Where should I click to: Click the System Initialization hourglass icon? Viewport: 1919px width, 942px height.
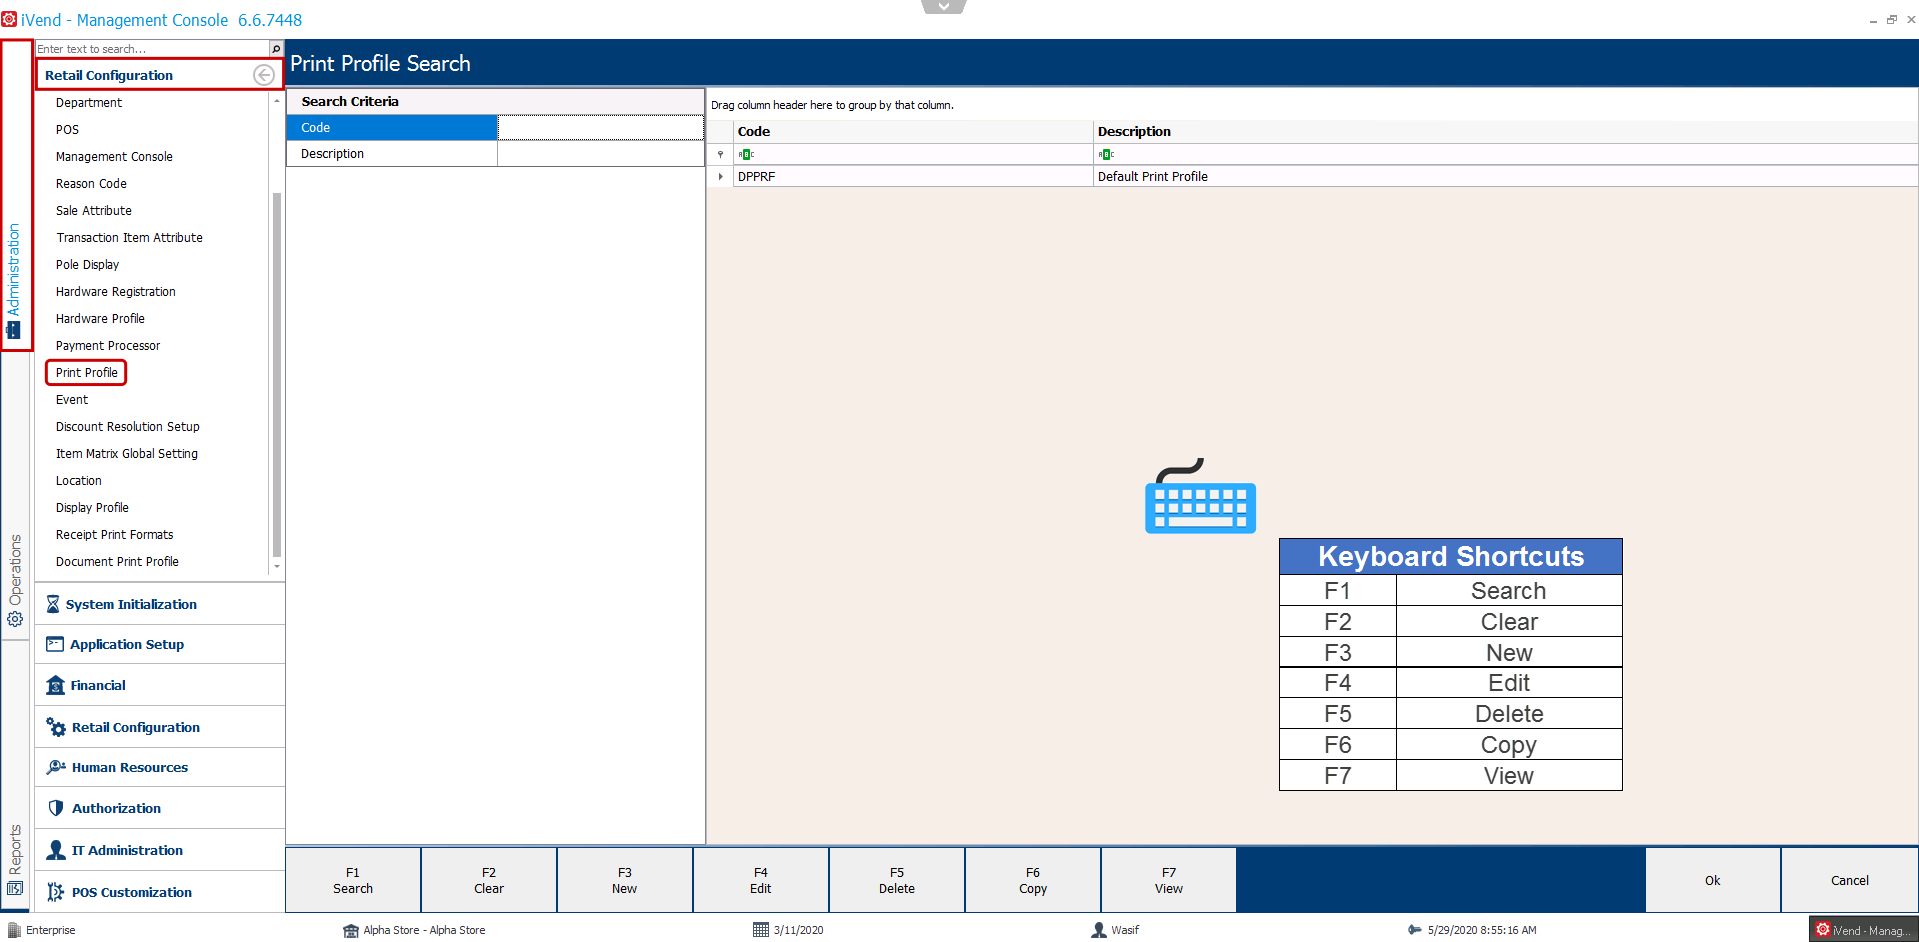(x=53, y=604)
